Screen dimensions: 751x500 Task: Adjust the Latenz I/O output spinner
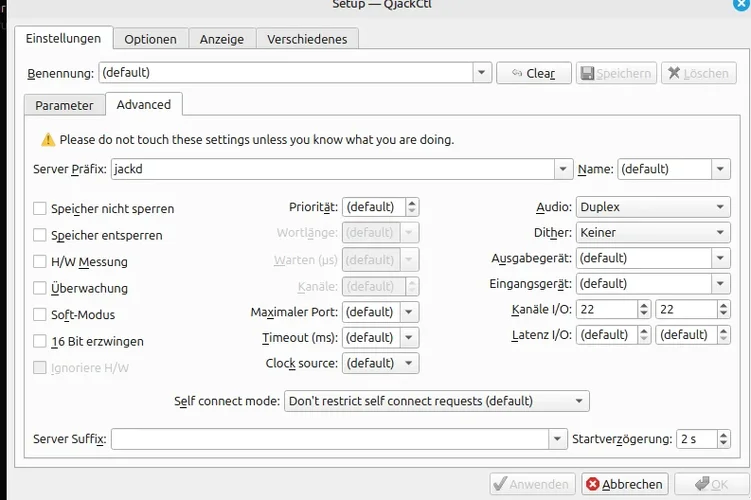[724, 335]
